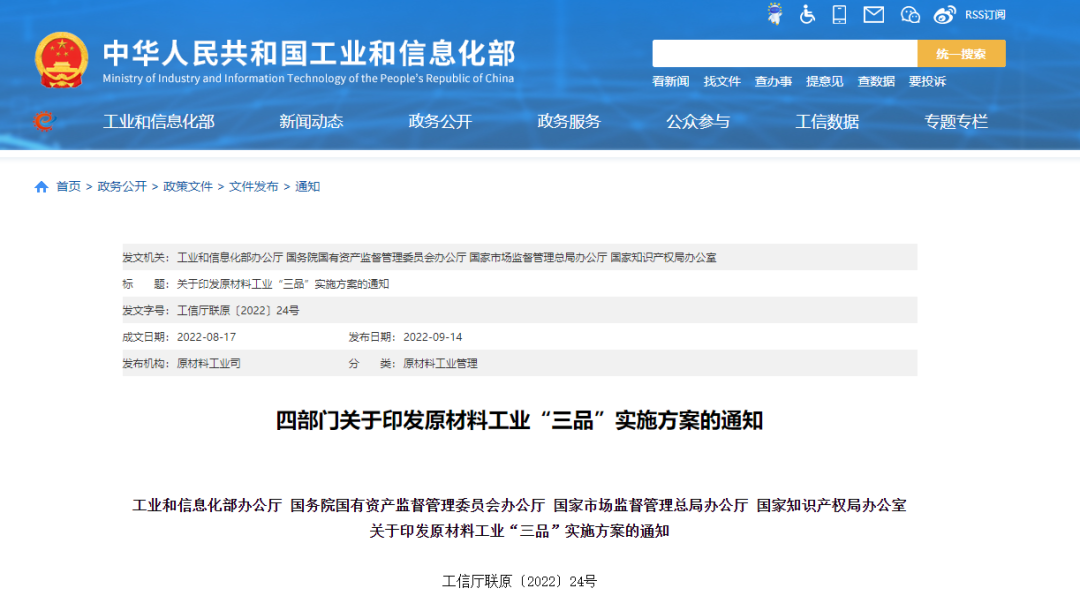The height and width of the screenshot is (611, 1080).
Task: Open the 新闻动态 navigation menu
Action: tap(311, 121)
